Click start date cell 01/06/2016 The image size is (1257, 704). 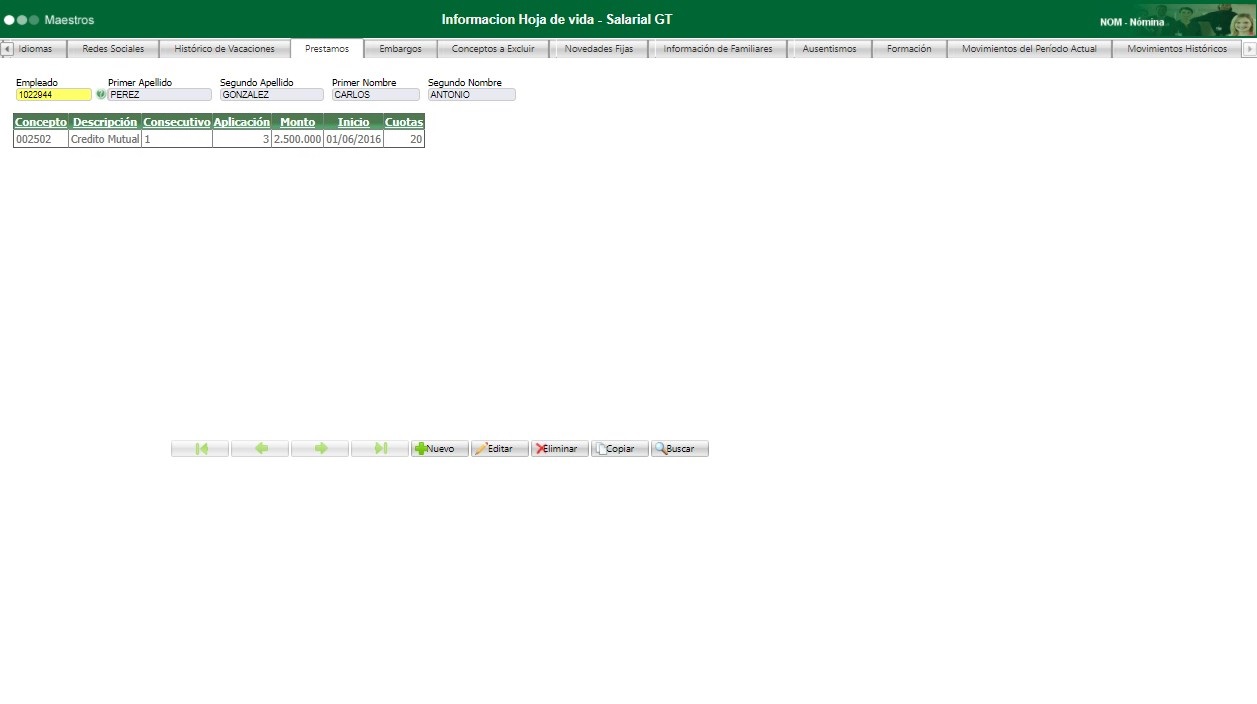[x=354, y=140]
